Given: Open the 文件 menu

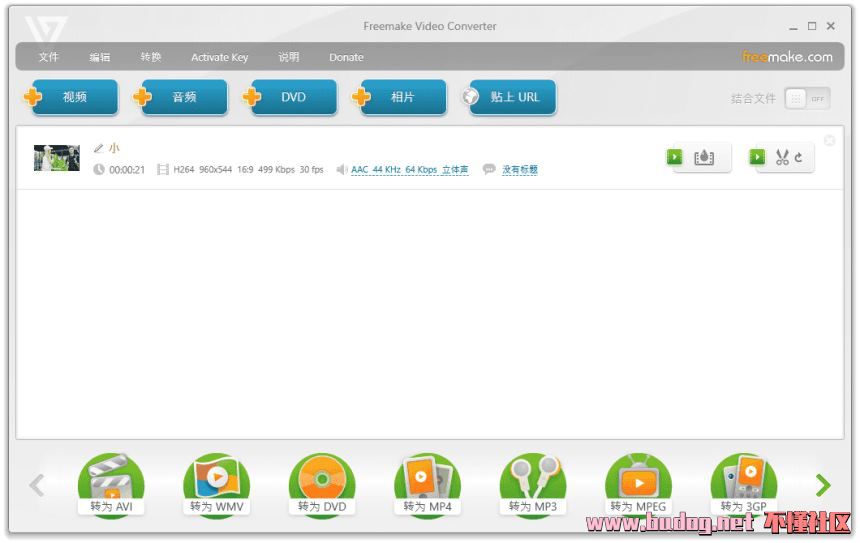Looking at the screenshot, I should 48,57.
